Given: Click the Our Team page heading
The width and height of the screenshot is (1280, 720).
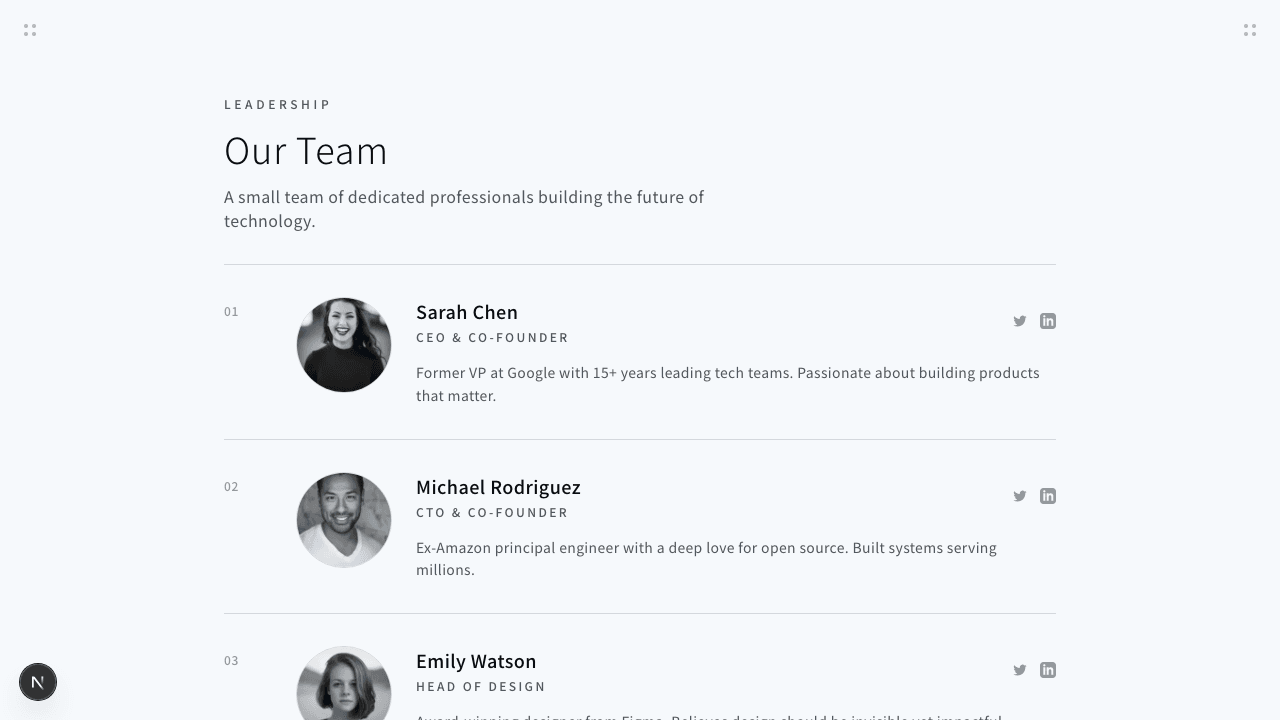Looking at the screenshot, I should 306,151.
